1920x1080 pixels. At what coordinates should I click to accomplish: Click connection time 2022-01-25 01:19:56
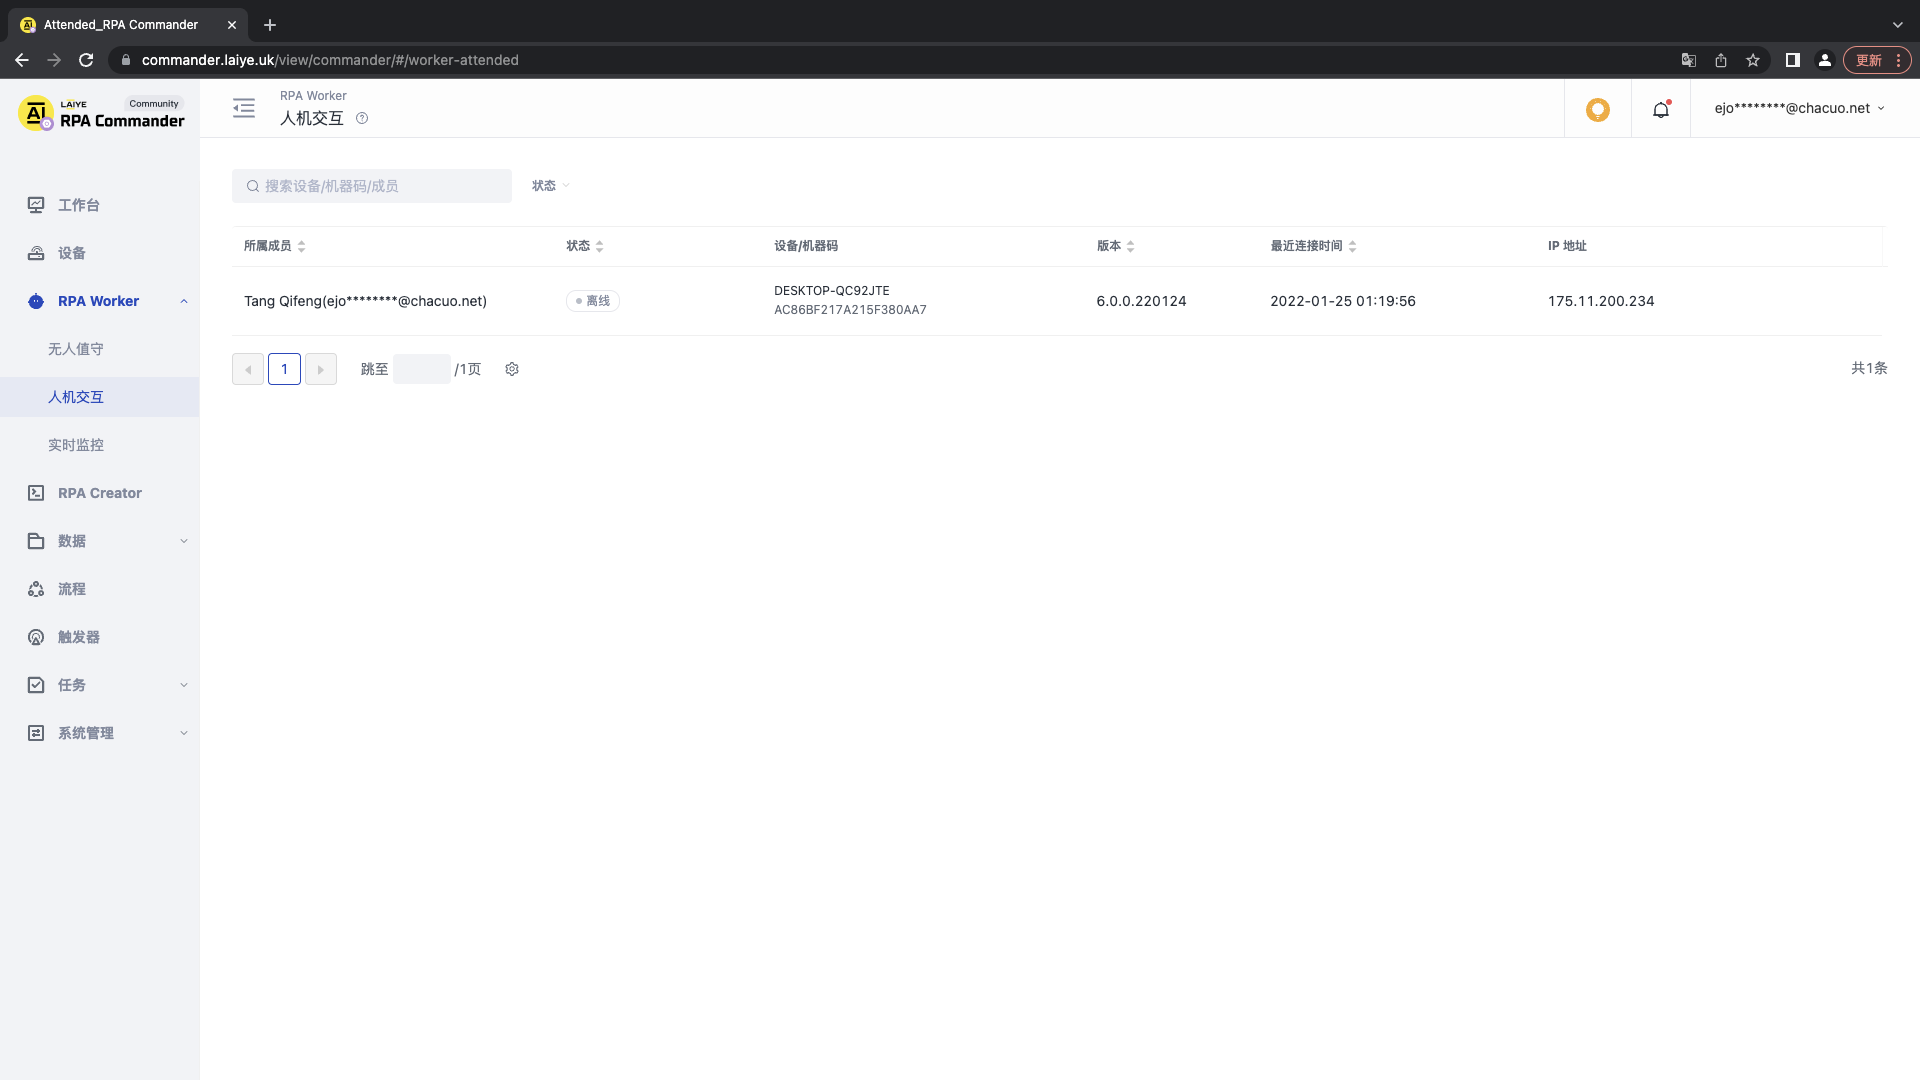point(1343,301)
